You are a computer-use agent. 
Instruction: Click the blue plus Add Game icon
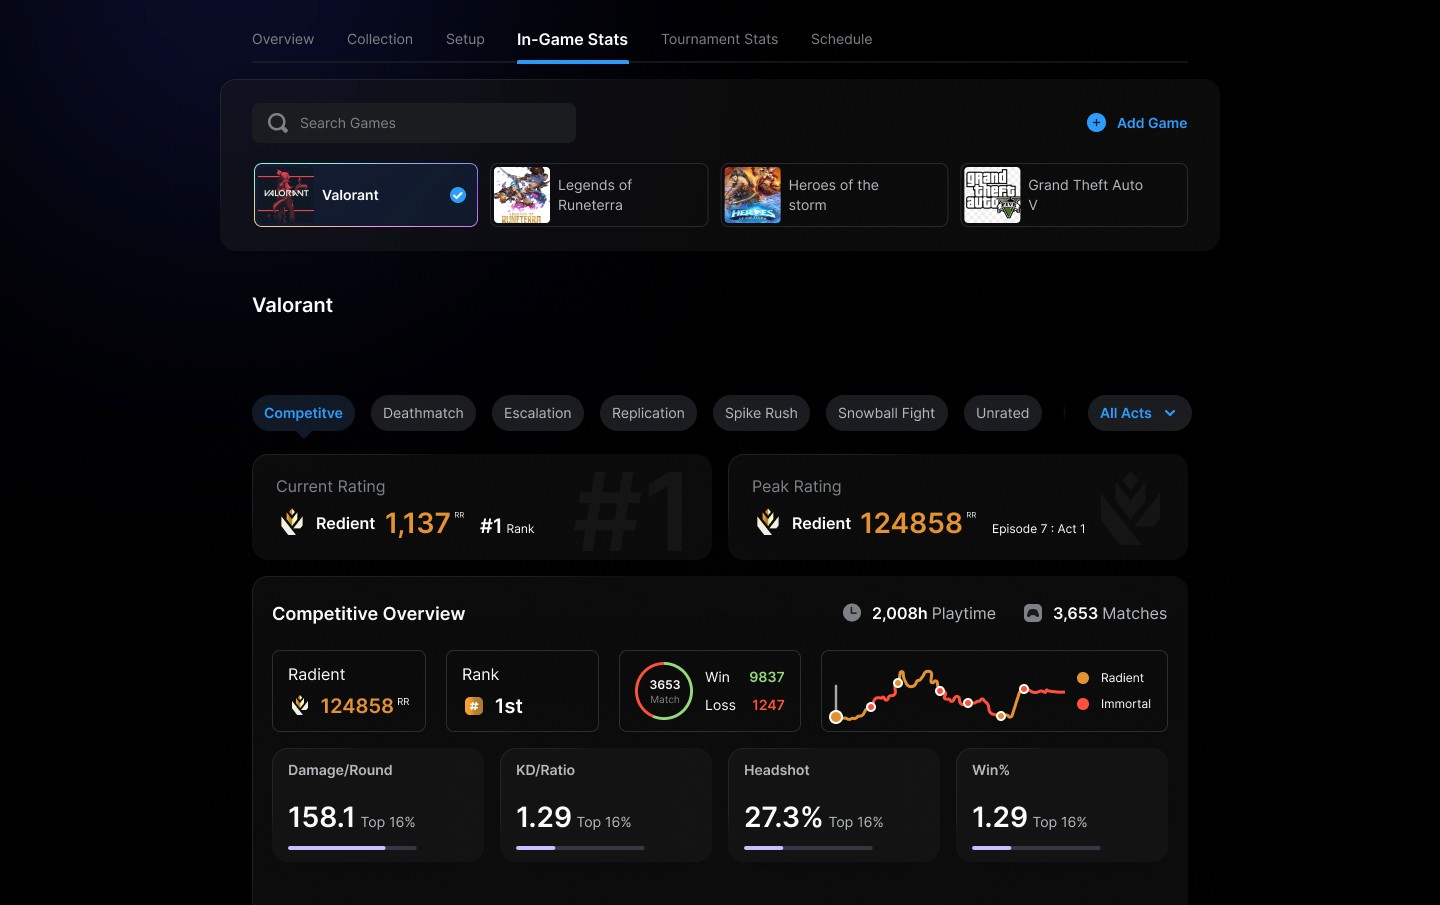point(1096,123)
